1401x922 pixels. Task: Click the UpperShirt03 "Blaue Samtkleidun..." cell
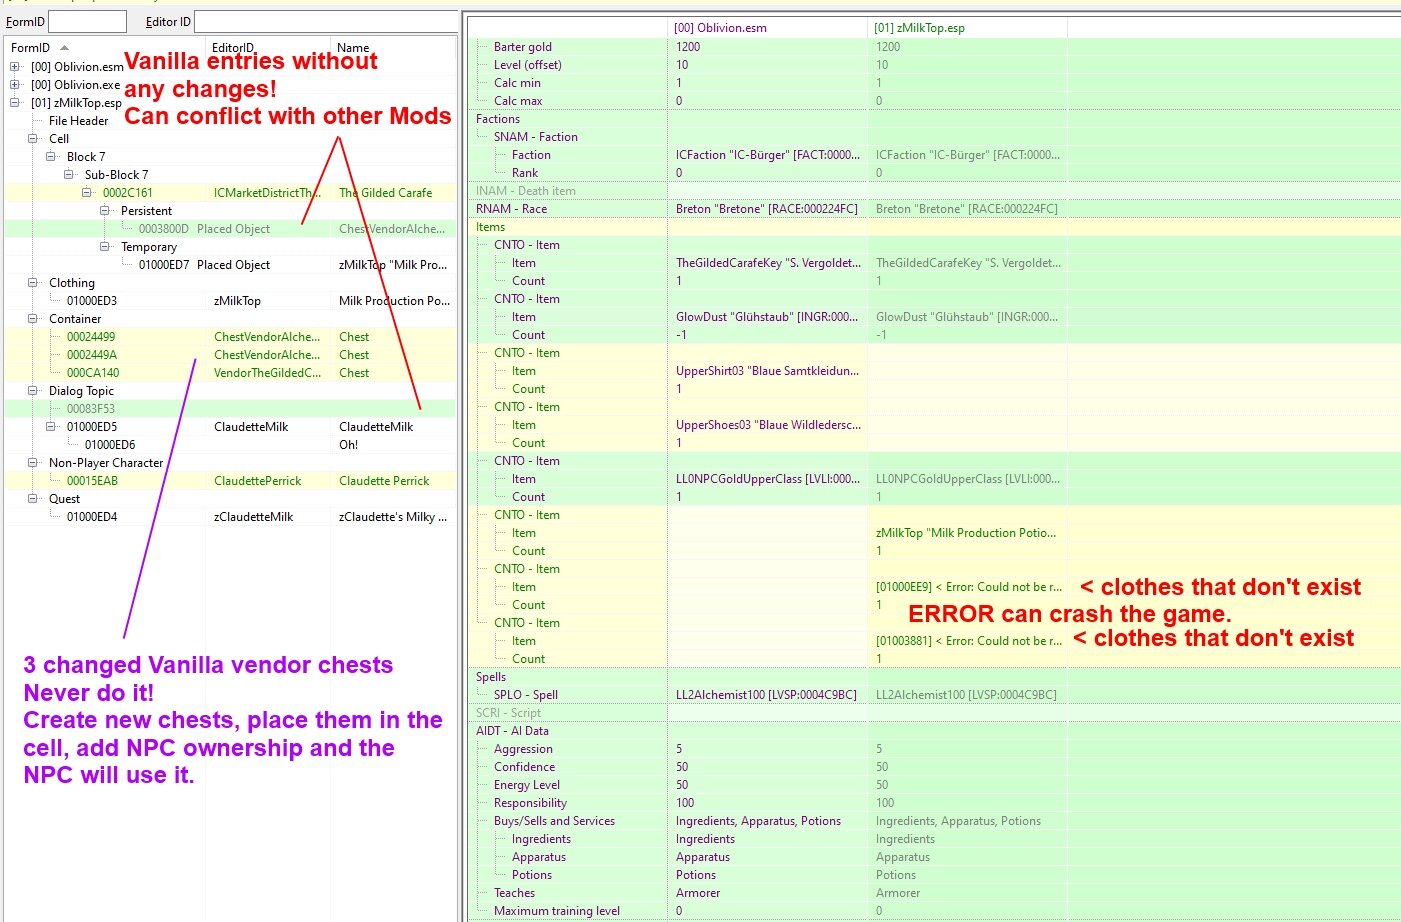click(767, 371)
